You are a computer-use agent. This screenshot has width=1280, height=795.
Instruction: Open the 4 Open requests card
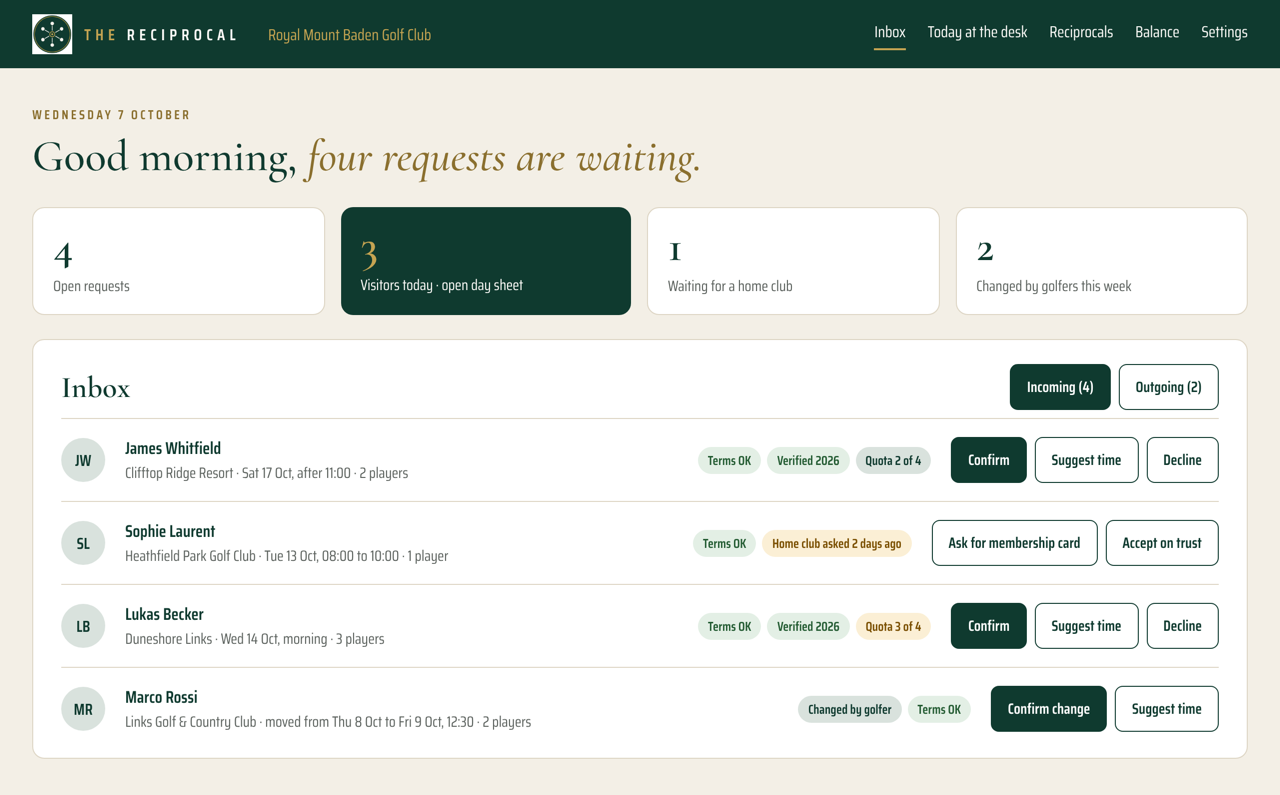coord(179,261)
